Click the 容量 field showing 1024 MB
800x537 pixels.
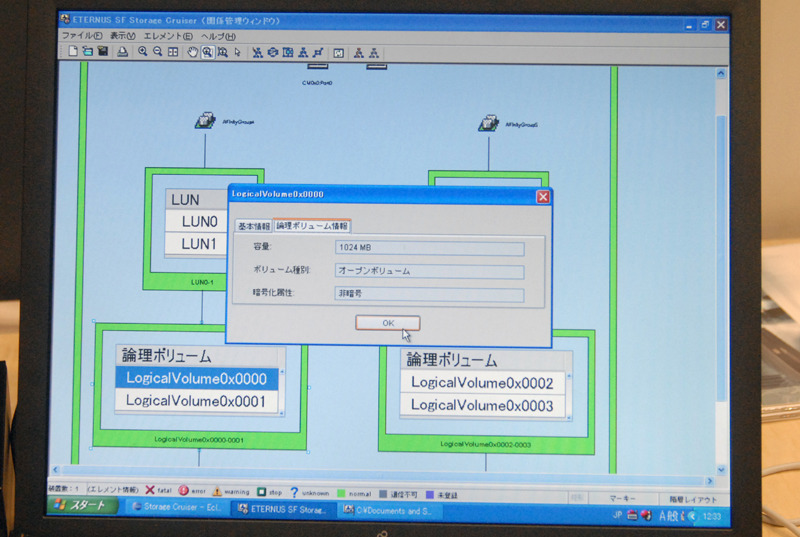(x=429, y=248)
